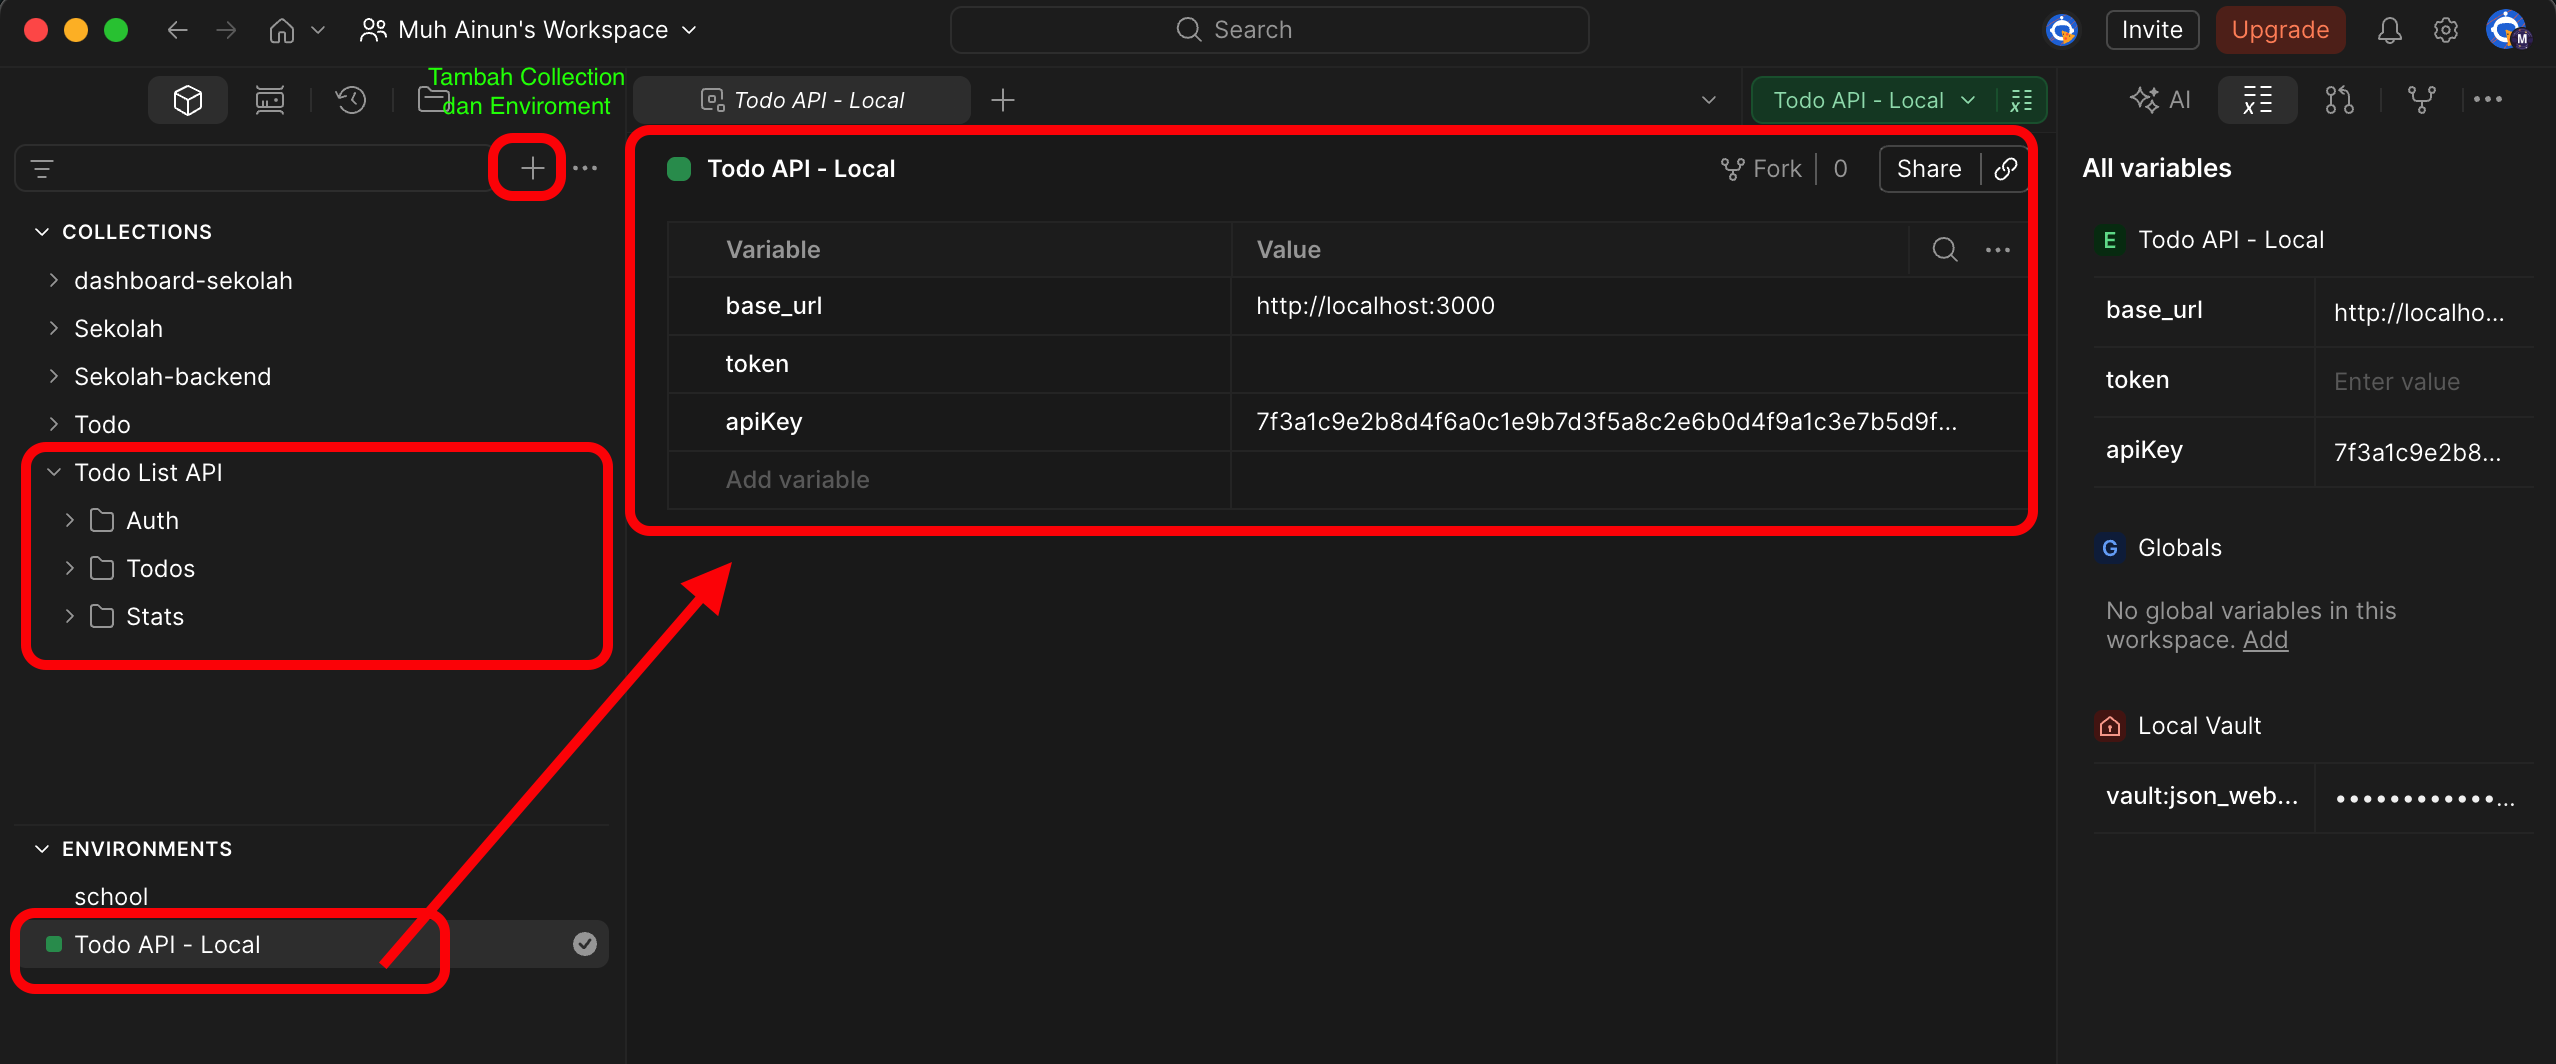
Task: Click the Add link under Globals
Action: click(2265, 640)
